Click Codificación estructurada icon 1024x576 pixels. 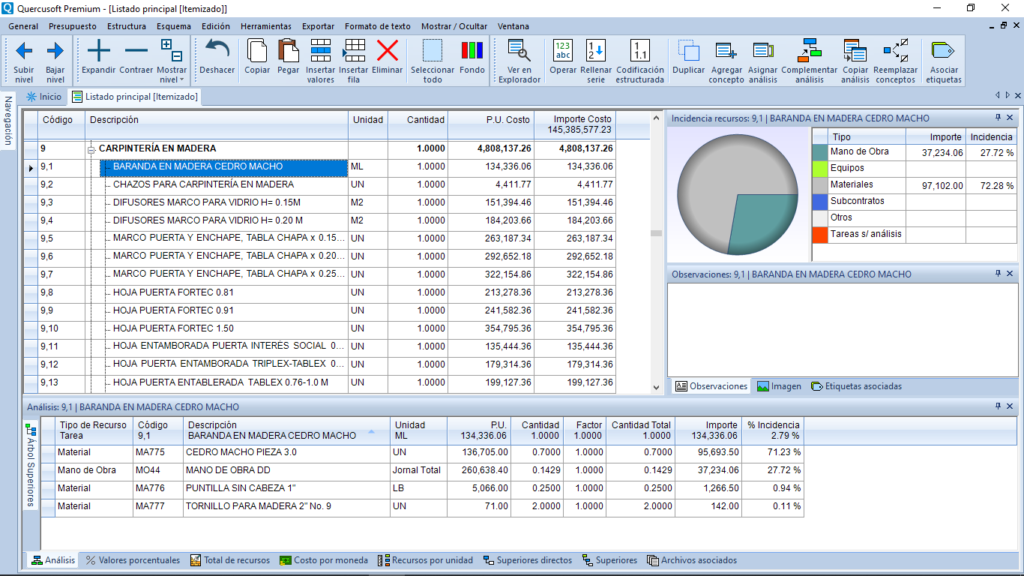tap(639, 51)
